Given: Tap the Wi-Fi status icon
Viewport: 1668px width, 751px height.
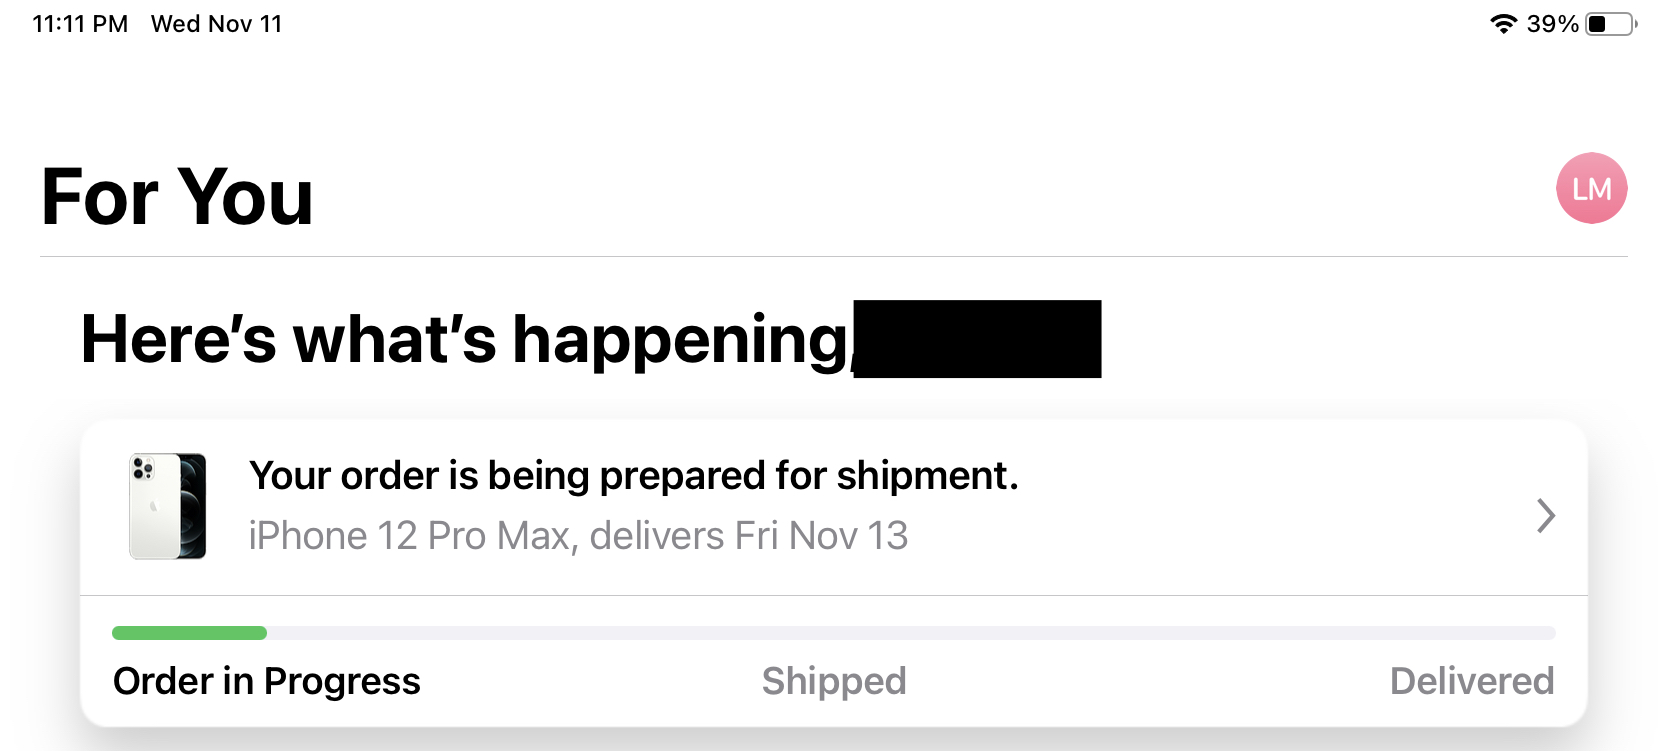Looking at the screenshot, I should [x=1503, y=24].
